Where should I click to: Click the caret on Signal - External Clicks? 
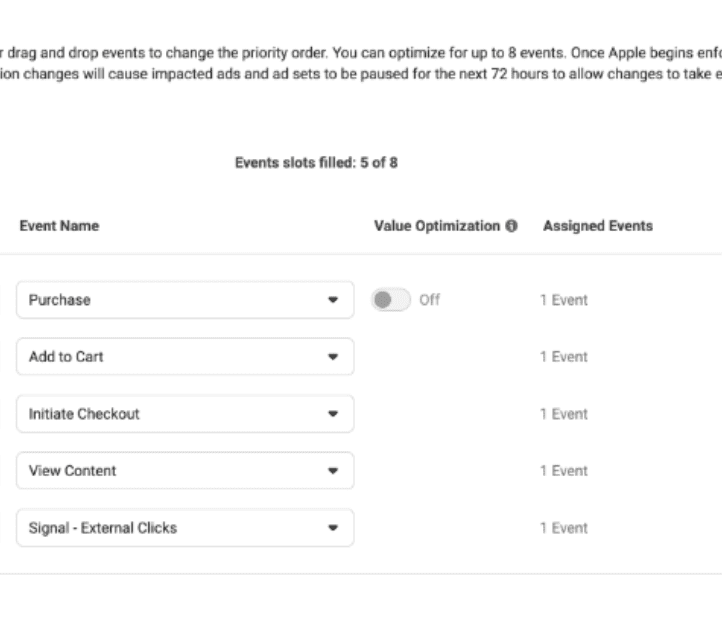tap(333, 528)
